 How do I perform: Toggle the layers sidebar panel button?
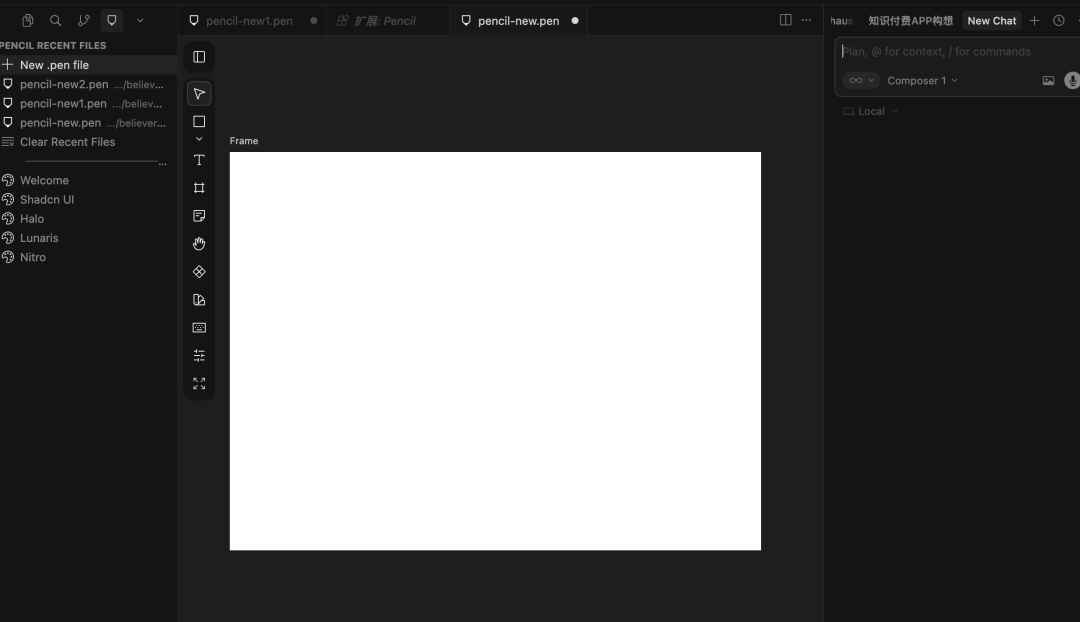click(199, 57)
